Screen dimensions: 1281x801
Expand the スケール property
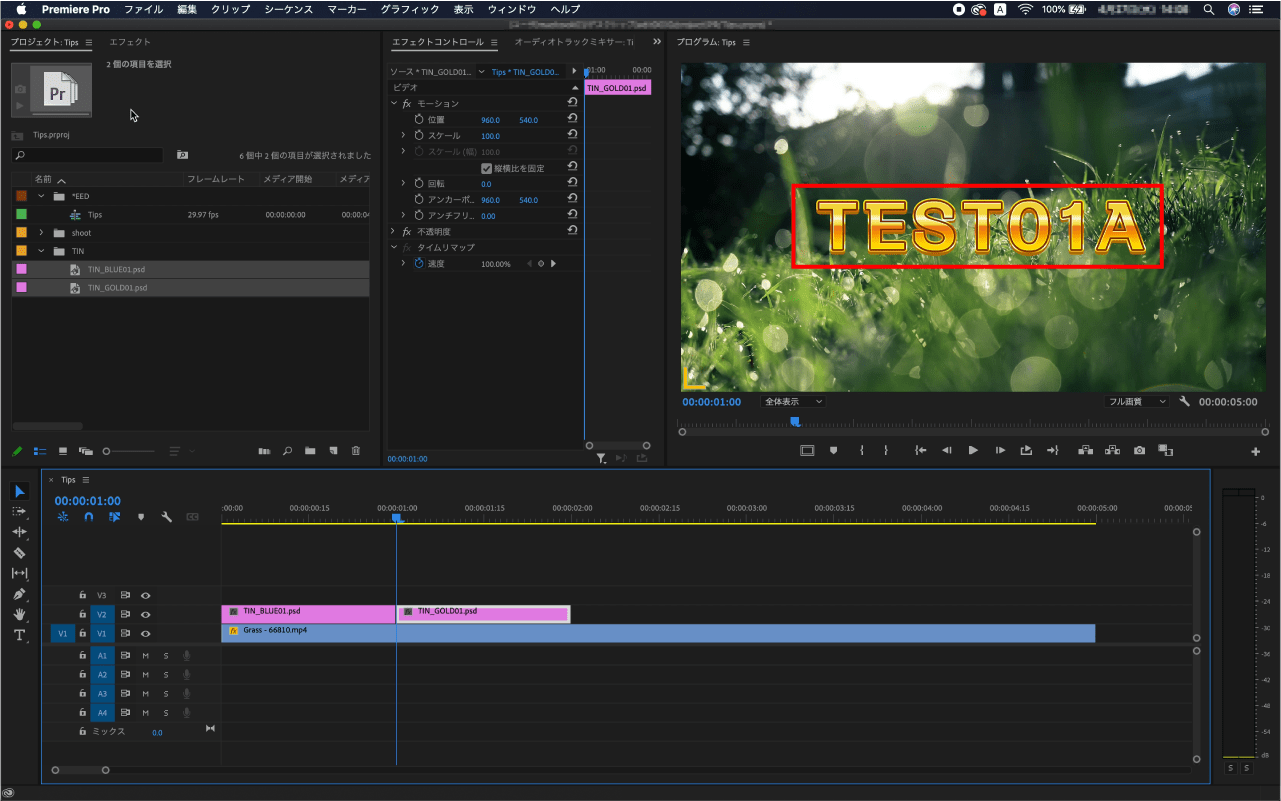tap(404, 135)
